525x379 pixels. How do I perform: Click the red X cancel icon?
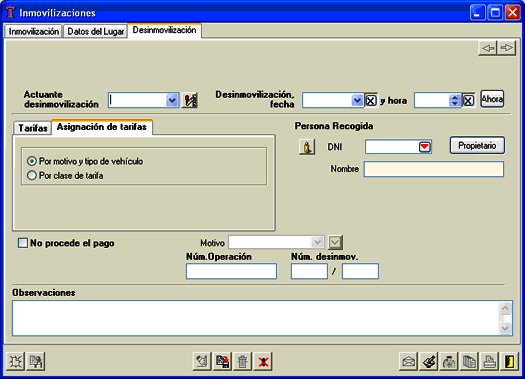click(263, 361)
